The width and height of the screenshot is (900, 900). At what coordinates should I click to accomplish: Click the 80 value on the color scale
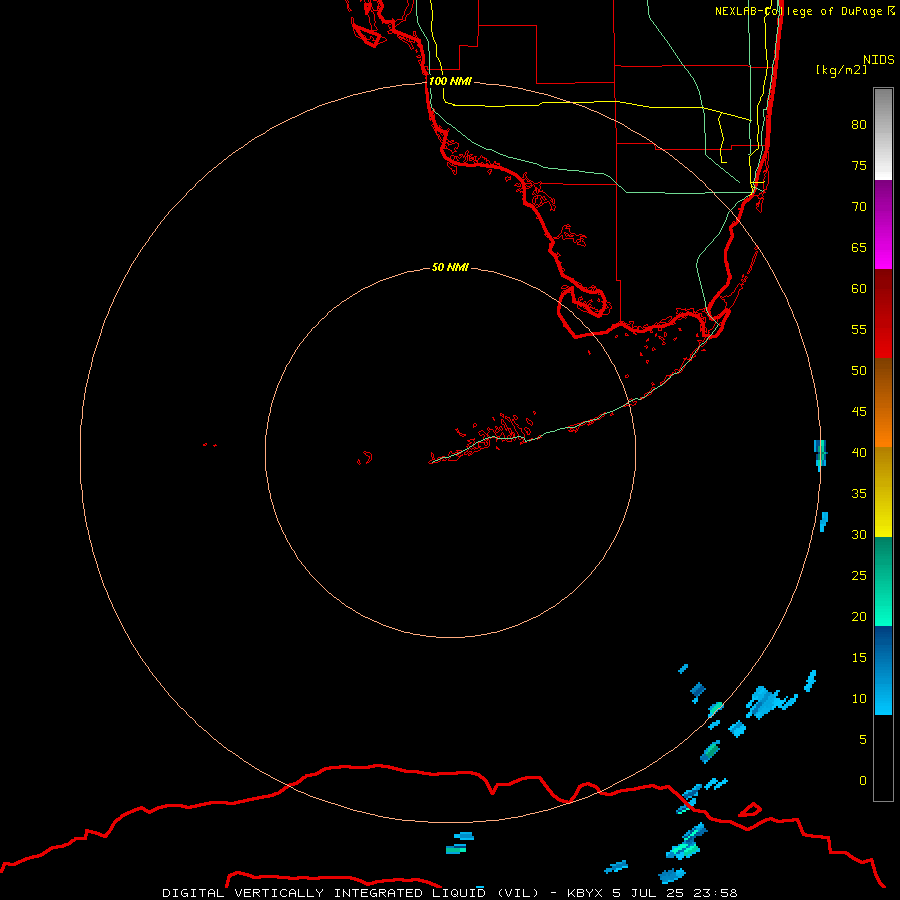(859, 125)
